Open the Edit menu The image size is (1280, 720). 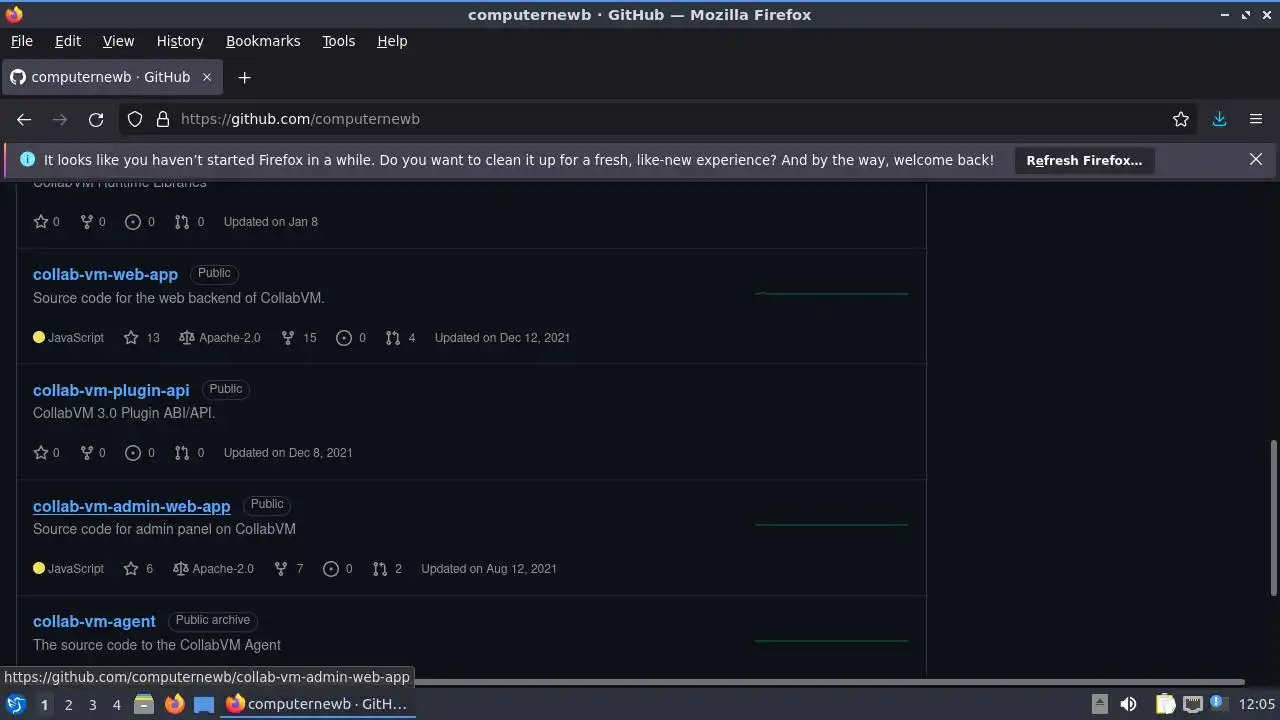coord(68,41)
